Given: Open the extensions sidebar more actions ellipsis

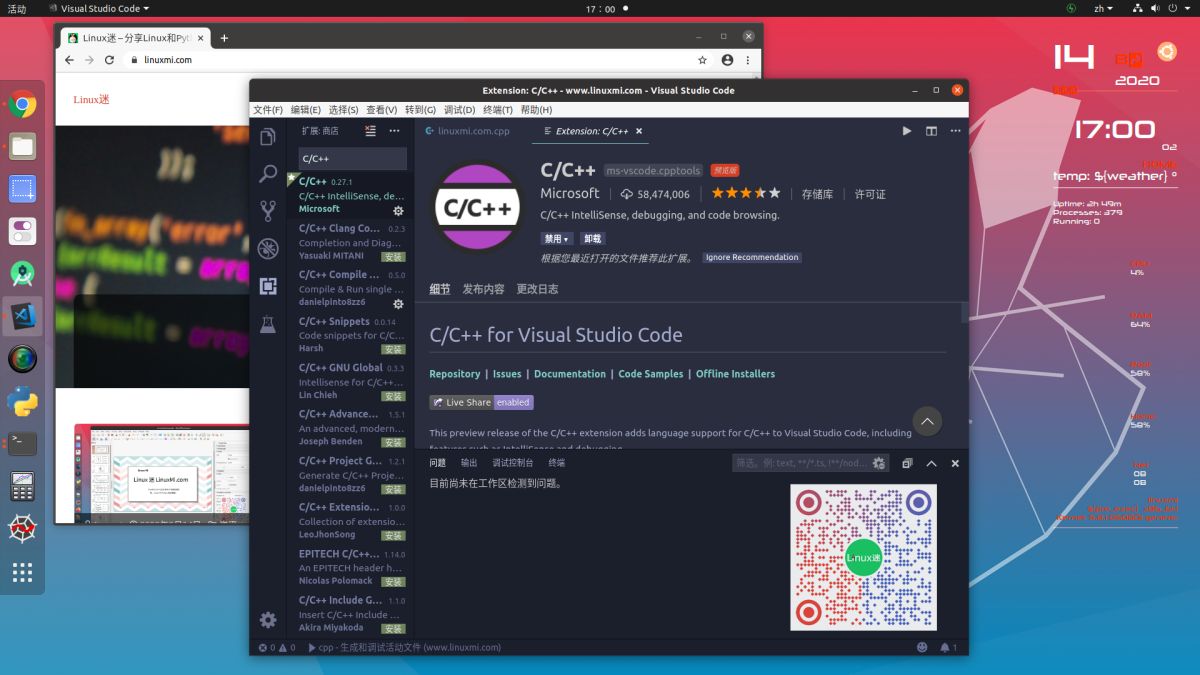Looking at the screenshot, I should [x=394, y=131].
